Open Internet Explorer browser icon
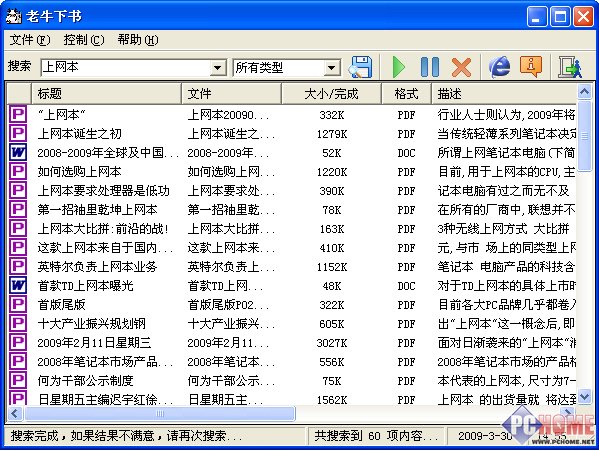599x451 pixels. 500,67
